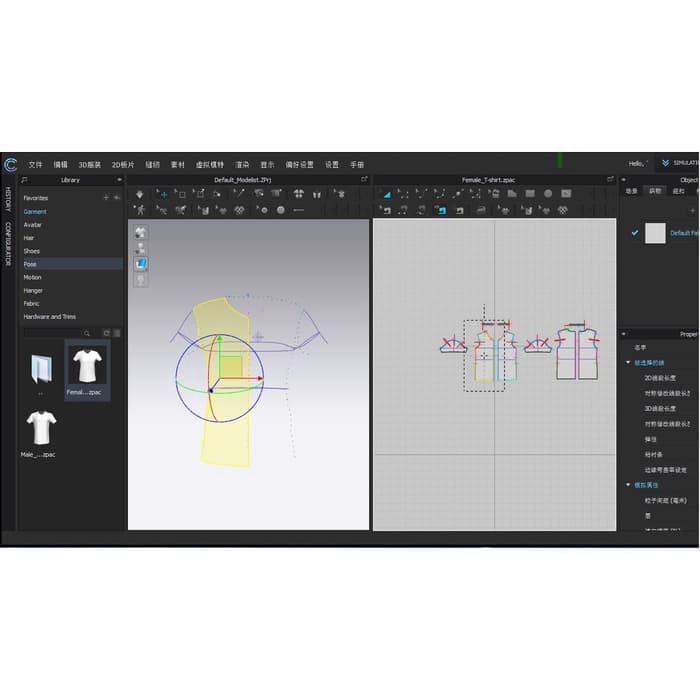Image resolution: width=700 pixels, height=700 pixels.
Task: Click the faded bottom display icon in 3D viewport
Action: [x=141, y=280]
